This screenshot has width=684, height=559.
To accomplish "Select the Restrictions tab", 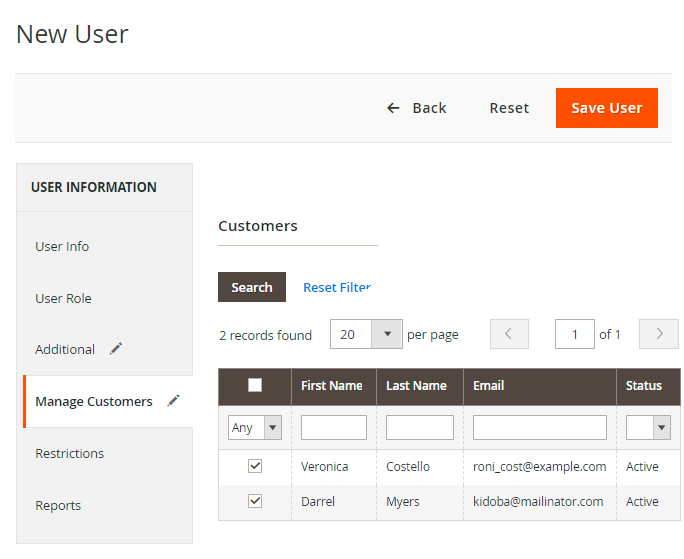I will point(69,453).
